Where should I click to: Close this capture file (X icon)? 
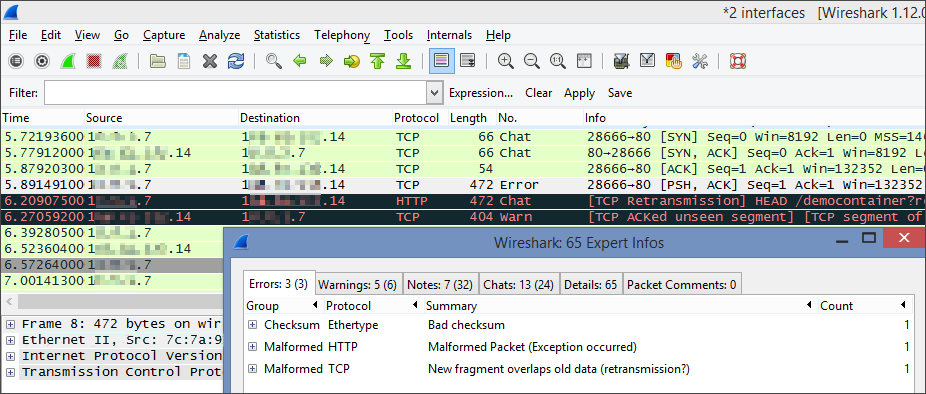(x=210, y=61)
